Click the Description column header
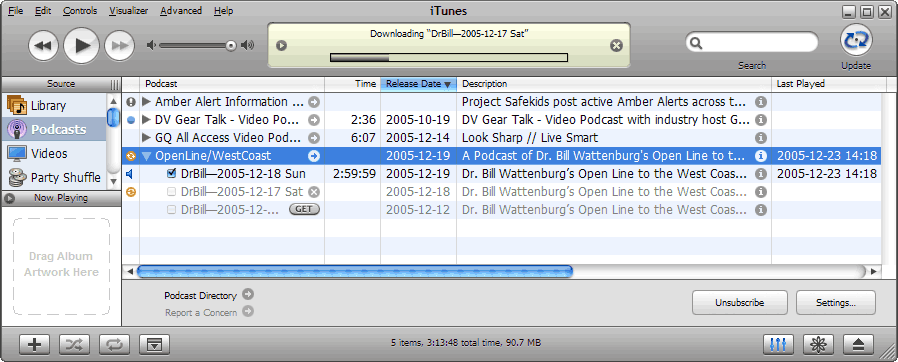Screen dimensions: 898x362 click(x=614, y=84)
